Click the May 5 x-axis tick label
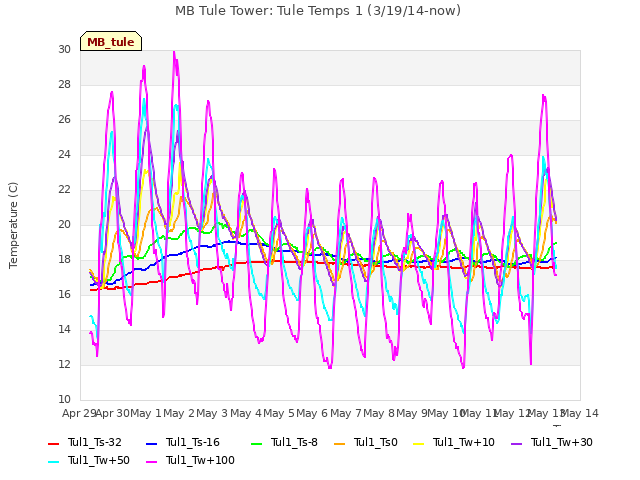The height and width of the screenshot is (480, 640). 279,413
